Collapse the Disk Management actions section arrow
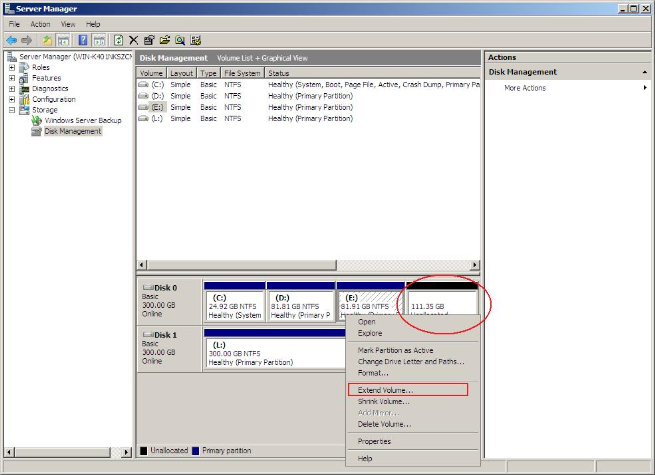 pyautogui.click(x=645, y=72)
